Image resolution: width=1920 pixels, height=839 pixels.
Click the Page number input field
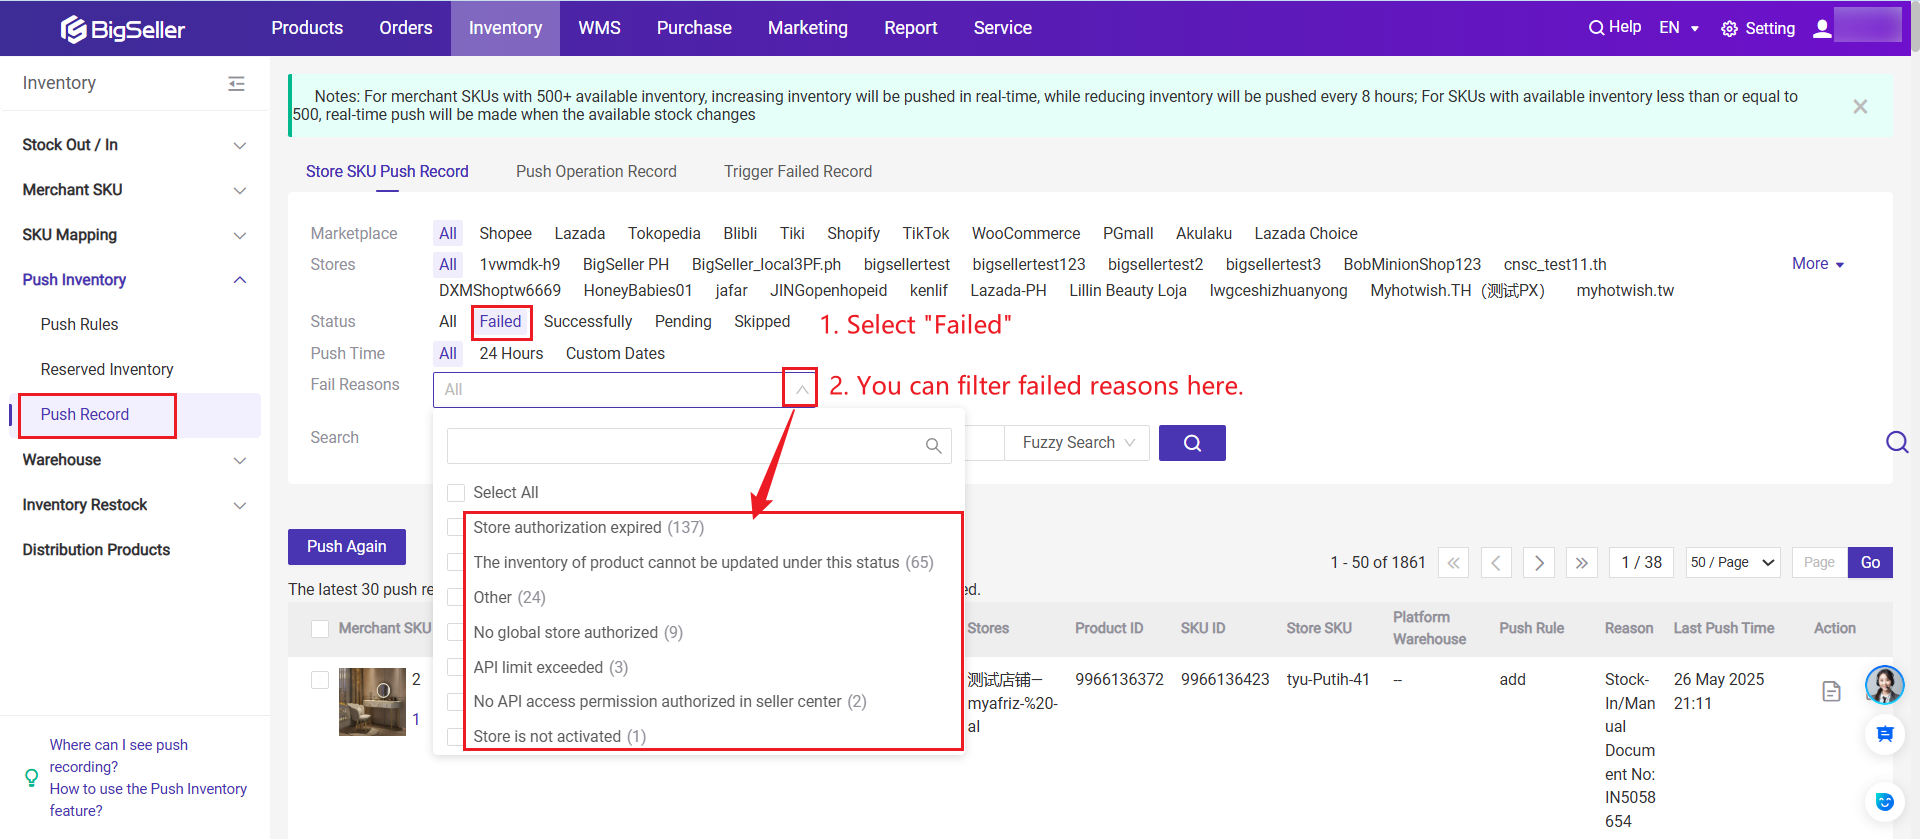(x=1819, y=563)
